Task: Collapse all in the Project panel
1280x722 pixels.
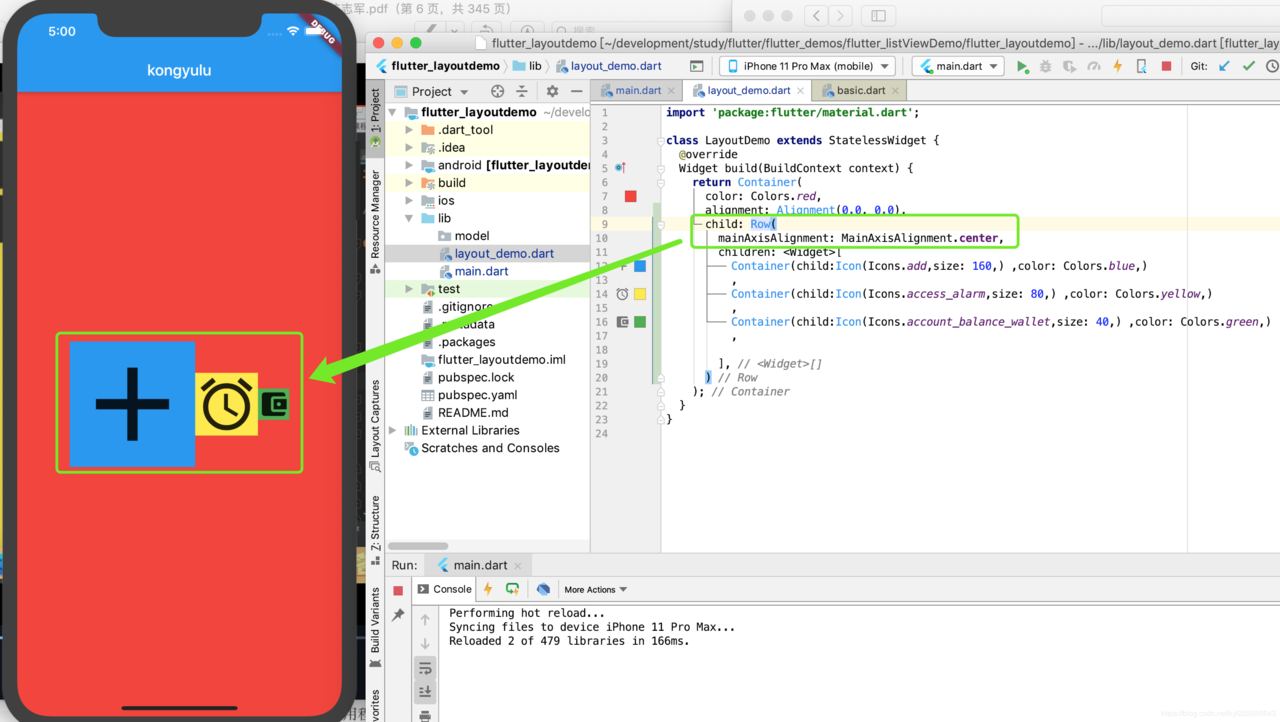Action: coord(521,91)
